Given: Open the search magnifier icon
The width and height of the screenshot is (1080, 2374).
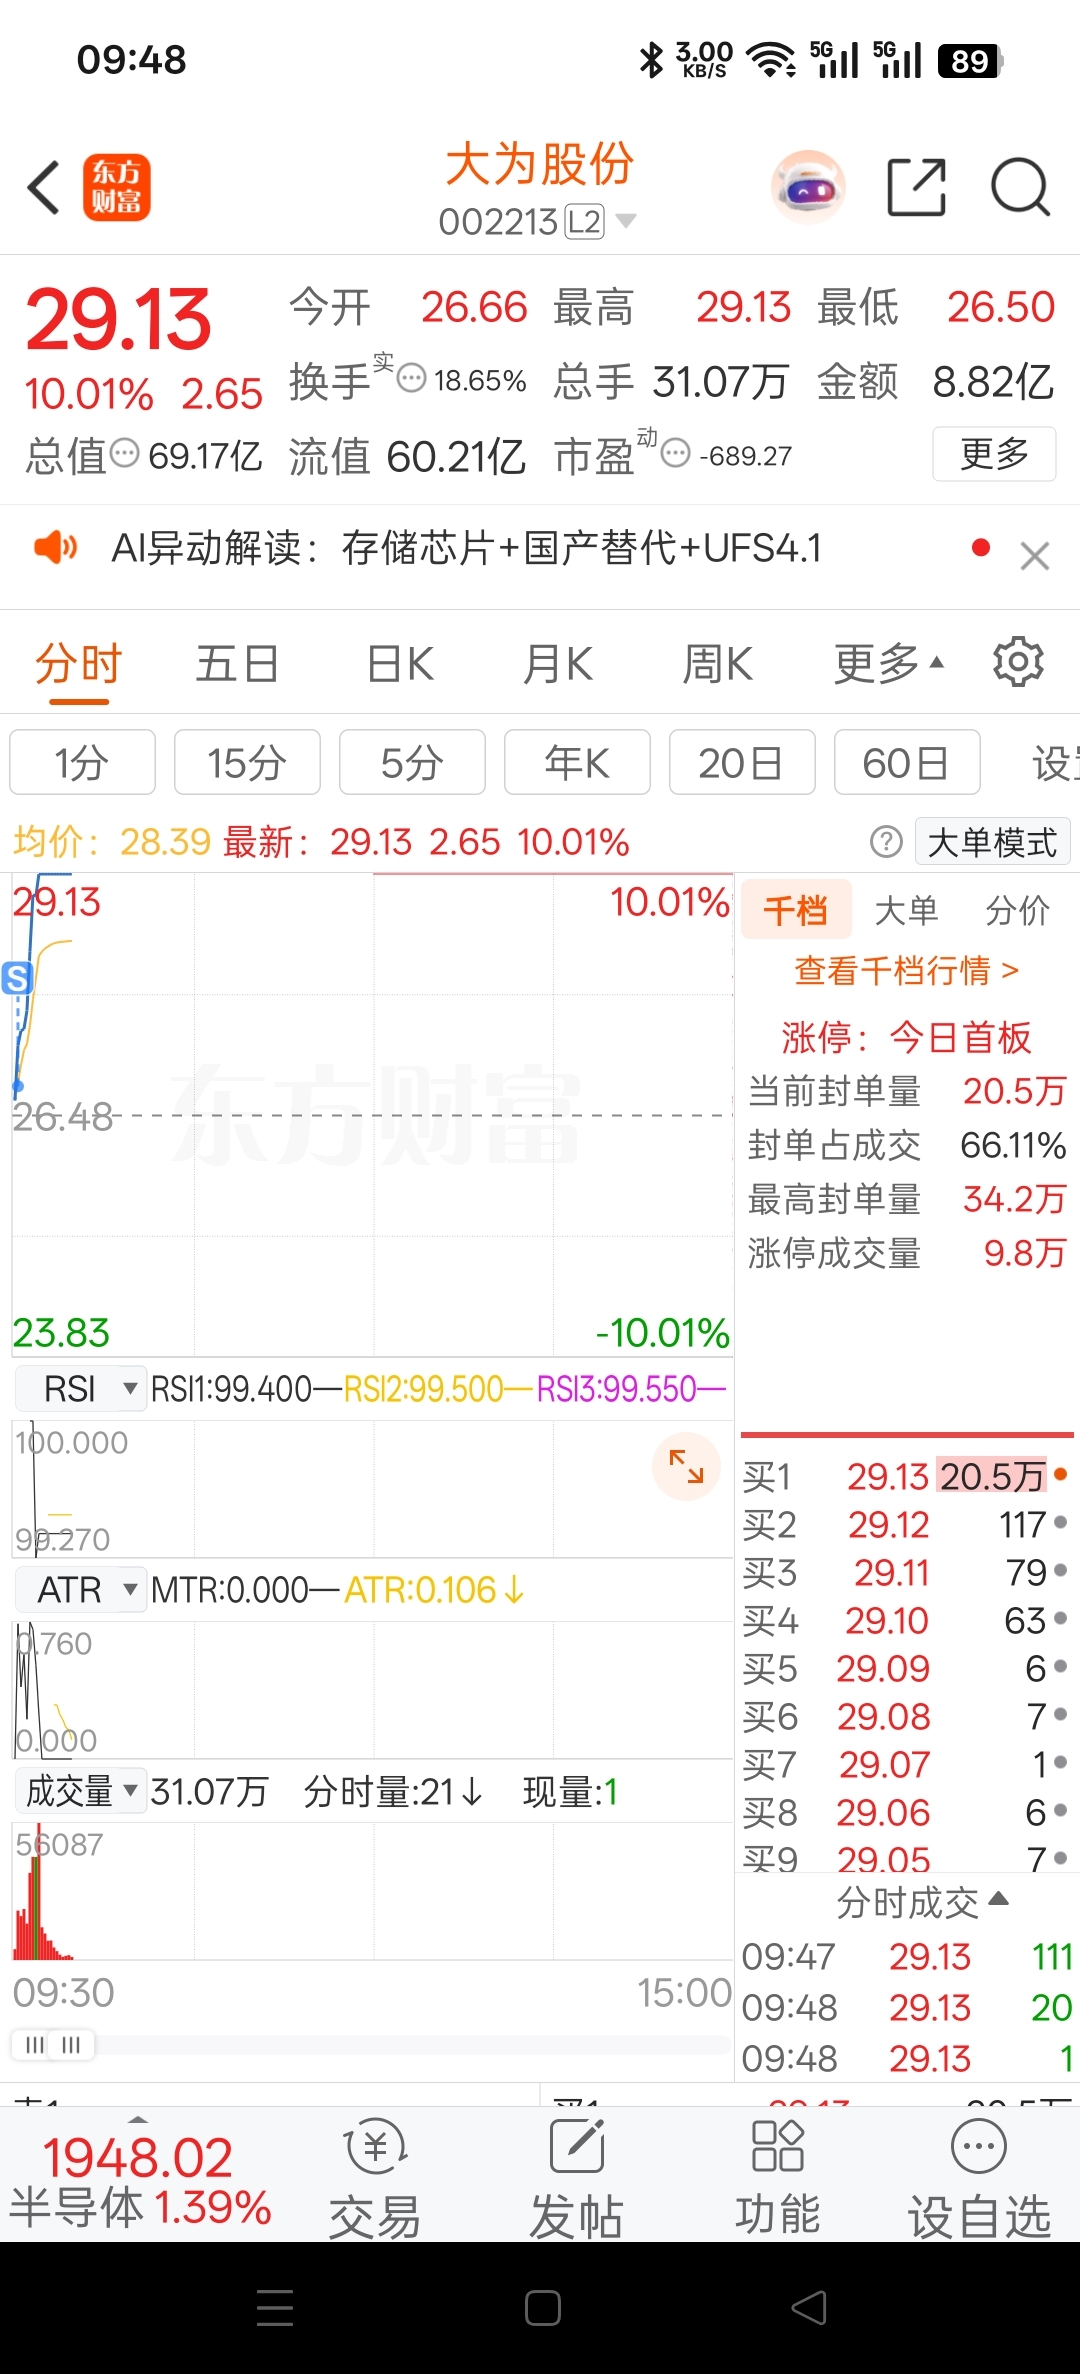Looking at the screenshot, I should tap(1020, 187).
